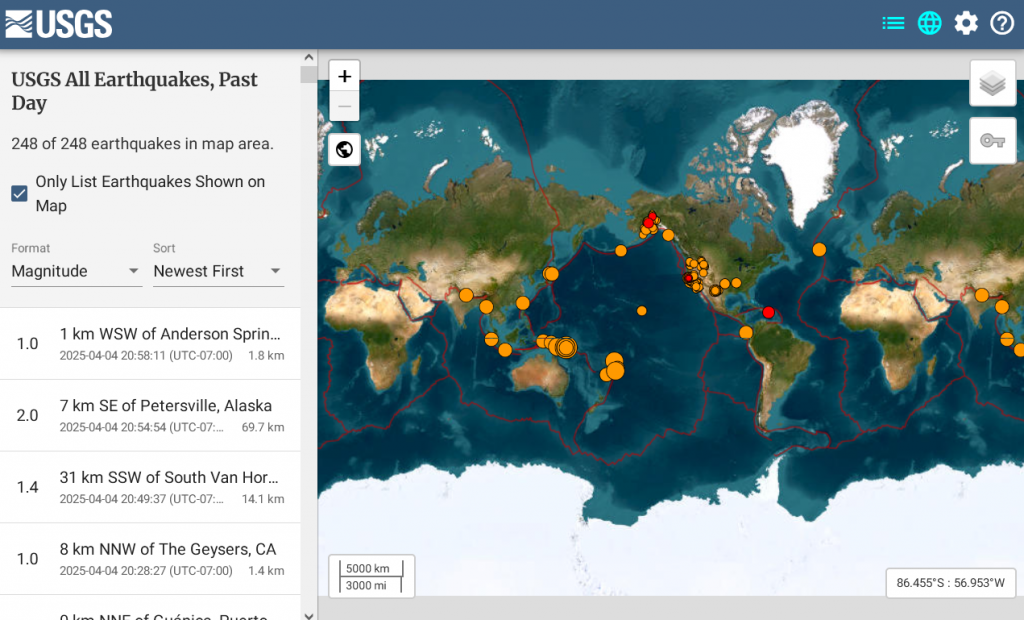Open the Sort dropdown showing Newest First
This screenshot has height=620, width=1024.
(x=218, y=271)
